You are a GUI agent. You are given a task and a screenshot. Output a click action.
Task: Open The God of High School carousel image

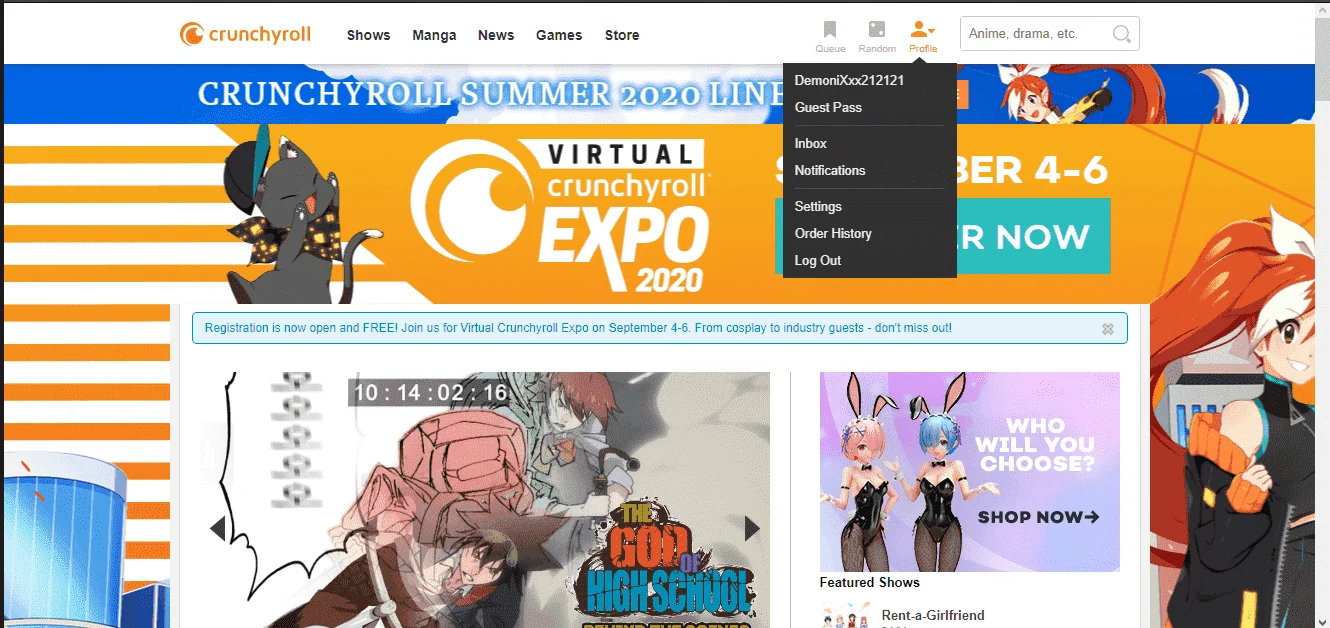pyautogui.click(x=485, y=500)
